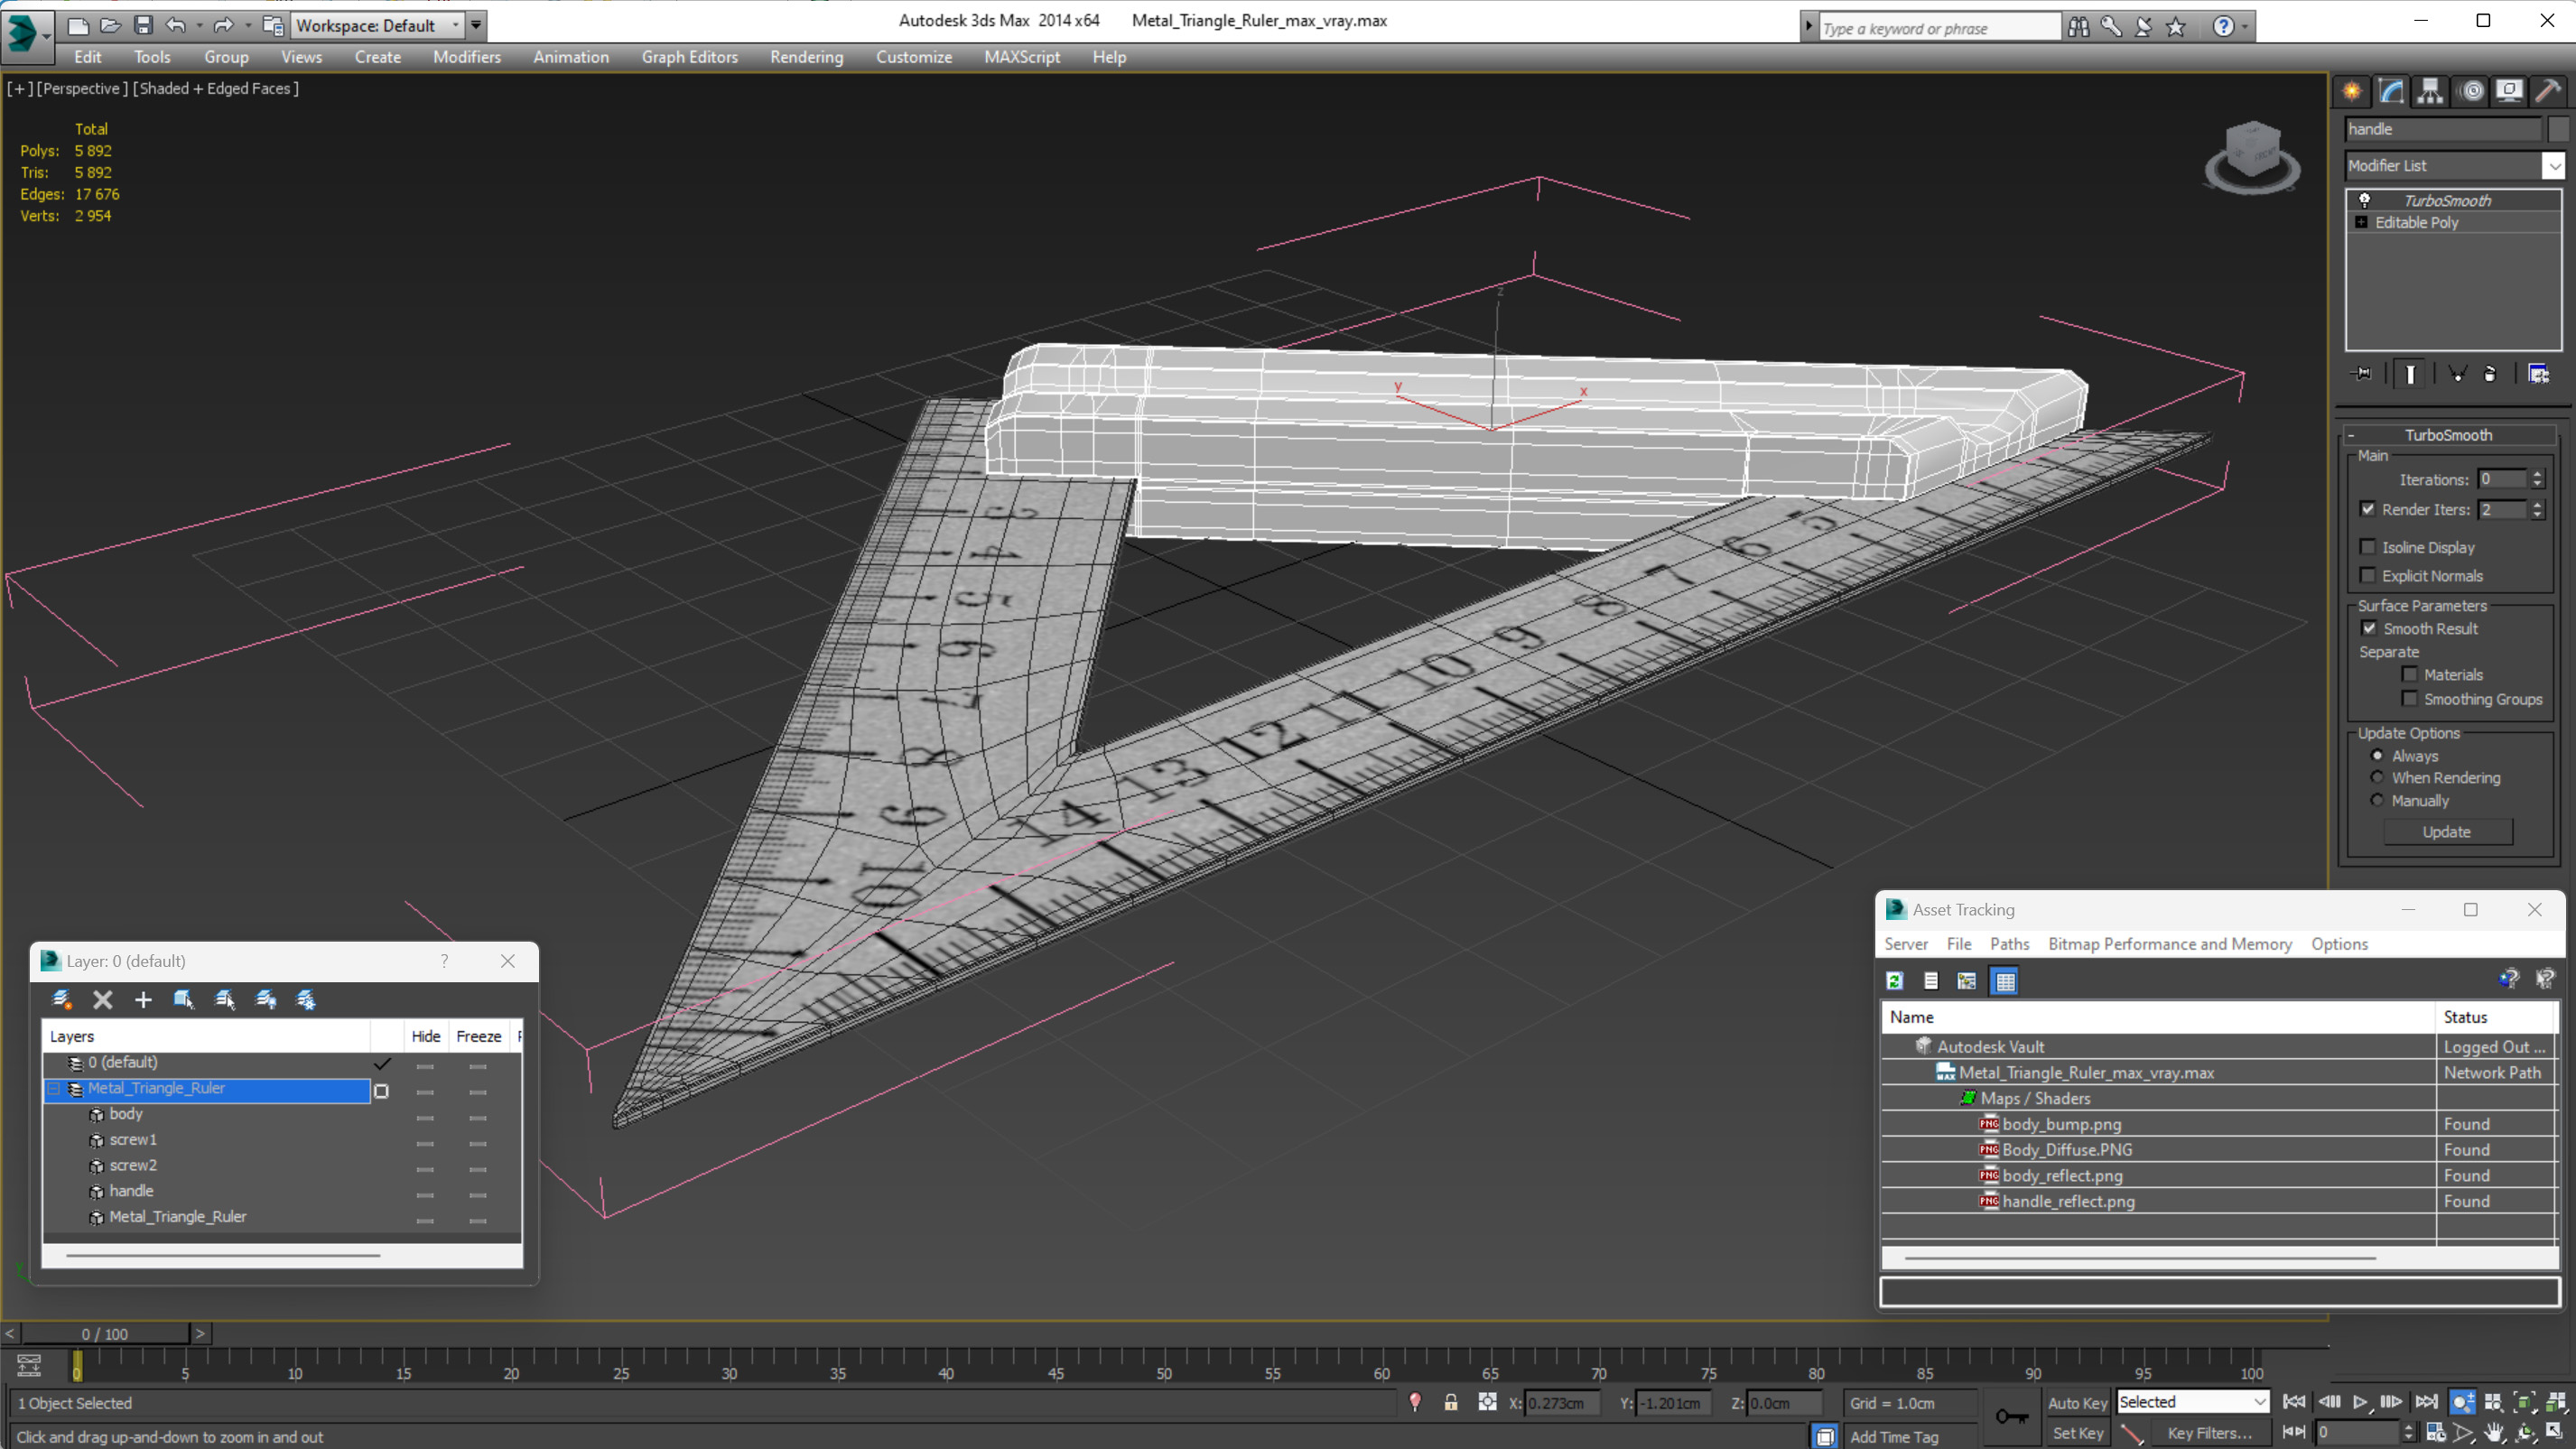Click the Save File toolbar icon
Image resolution: width=2576 pixels, height=1449 pixels.
point(143,25)
